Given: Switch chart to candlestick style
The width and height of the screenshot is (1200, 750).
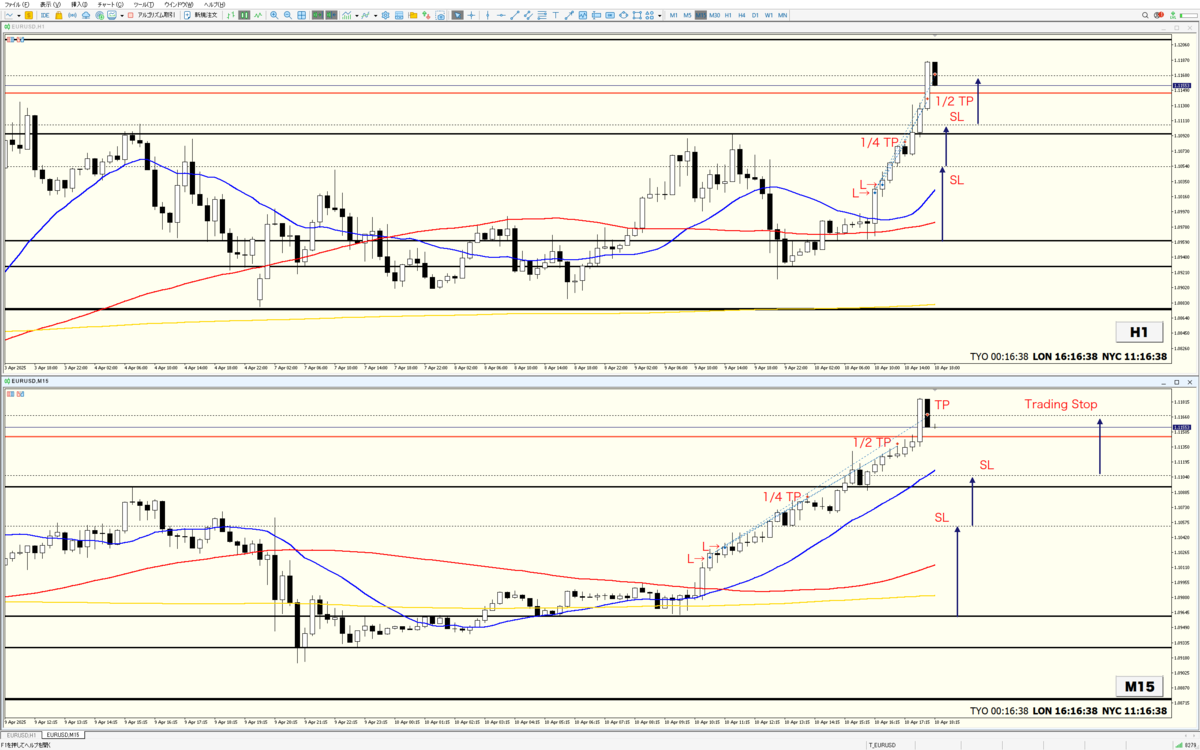Looking at the screenshot, I should 244,15.
